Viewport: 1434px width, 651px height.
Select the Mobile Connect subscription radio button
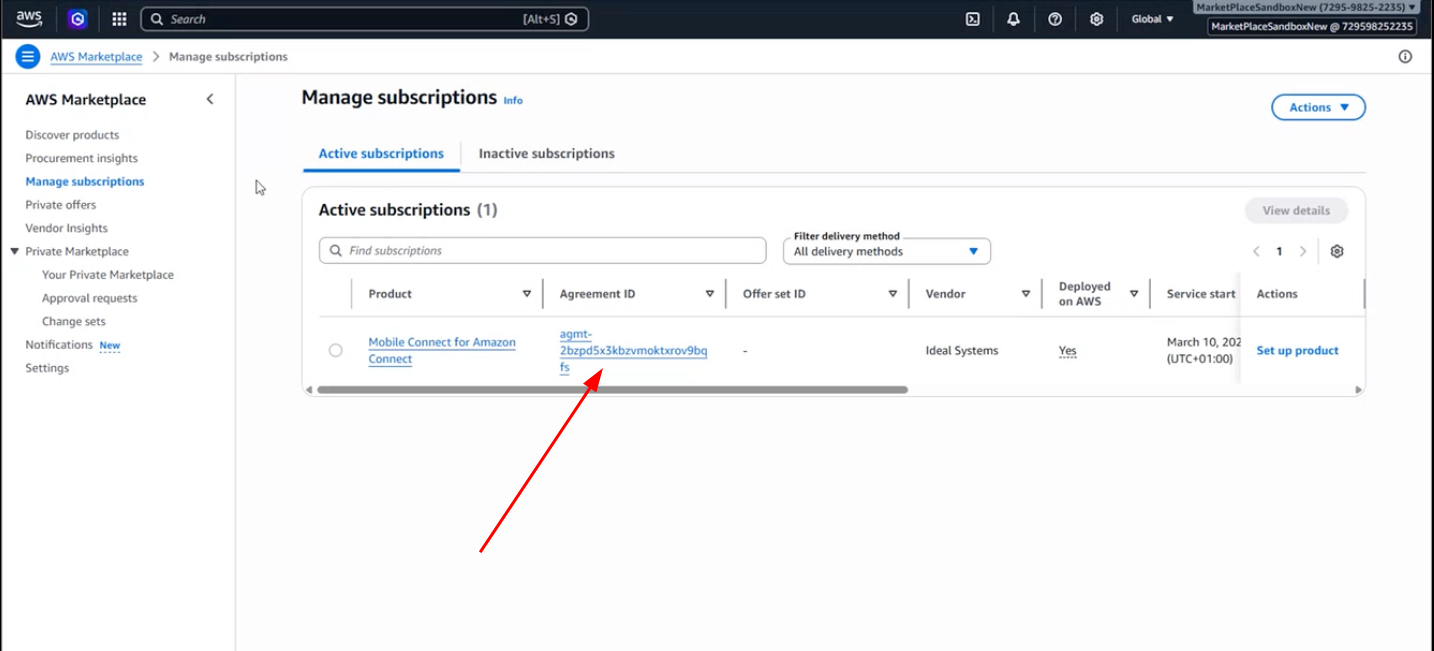335,351
